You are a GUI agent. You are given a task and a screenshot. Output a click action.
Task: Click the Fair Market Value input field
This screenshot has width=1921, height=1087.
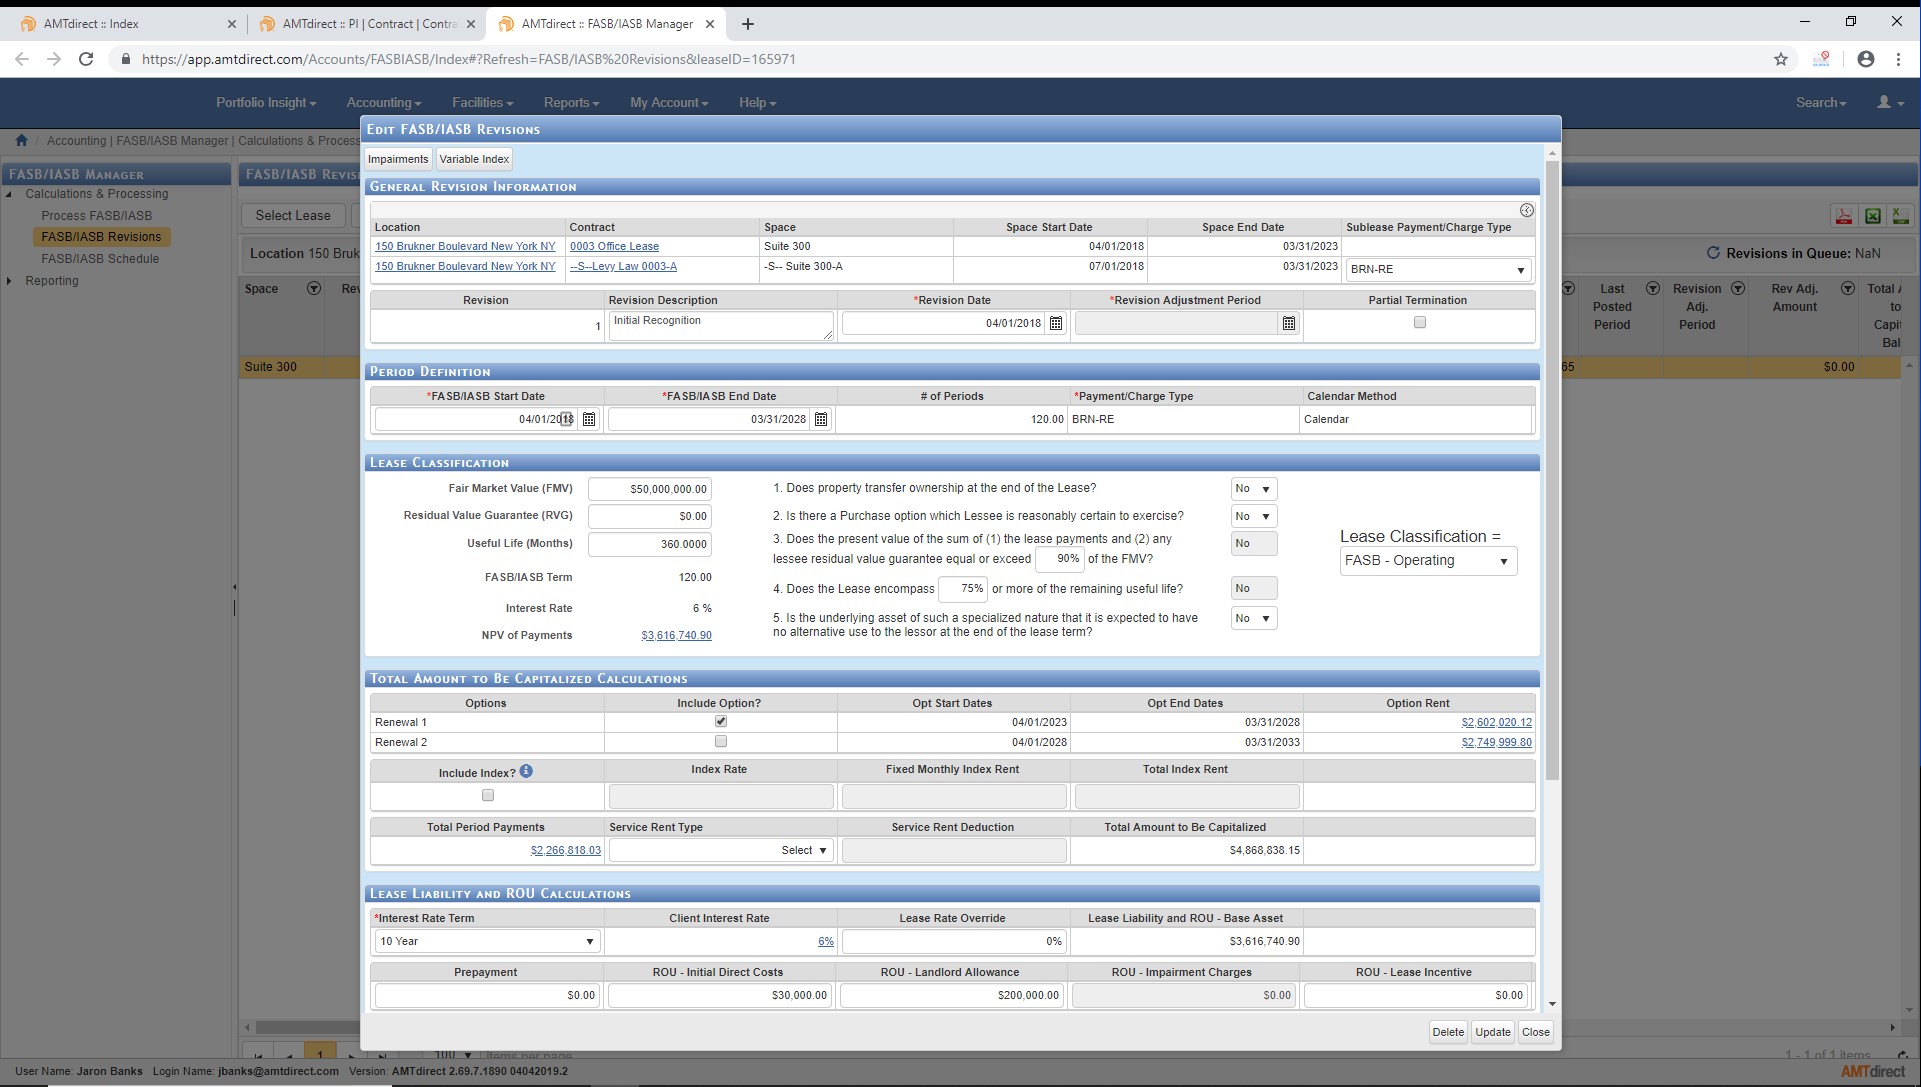650,489
